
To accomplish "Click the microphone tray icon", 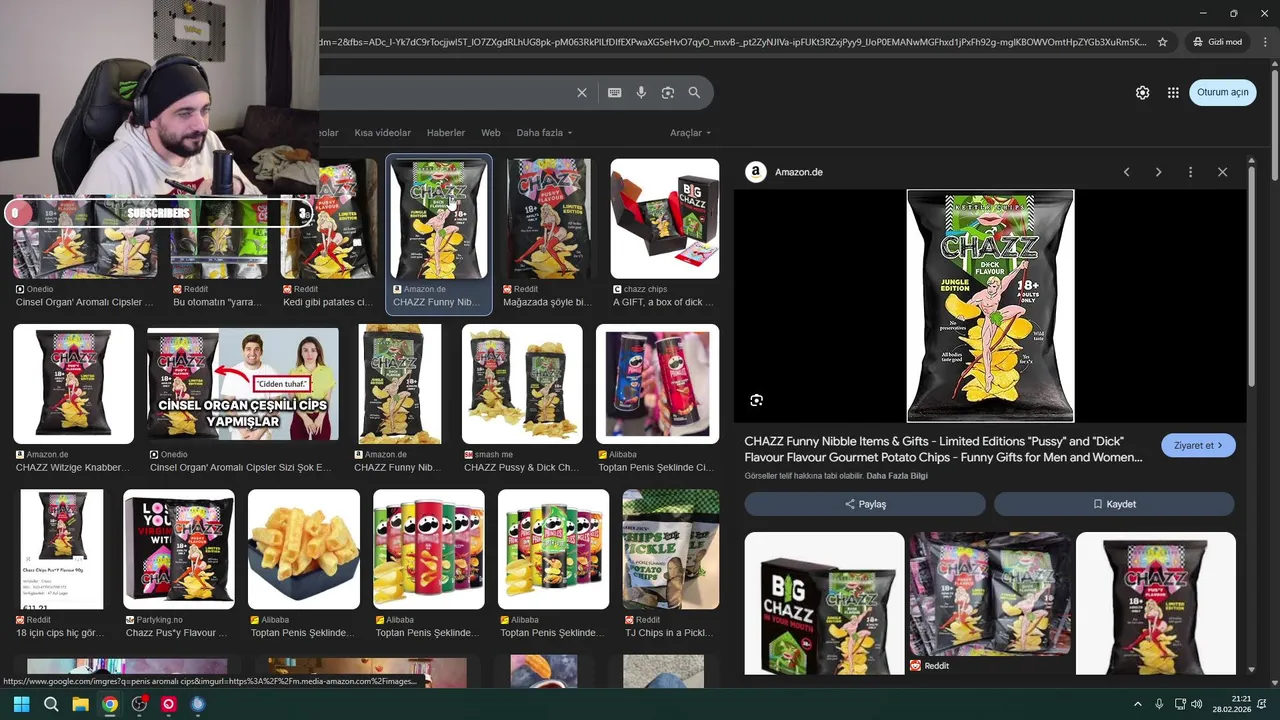I will (1159, 704).
